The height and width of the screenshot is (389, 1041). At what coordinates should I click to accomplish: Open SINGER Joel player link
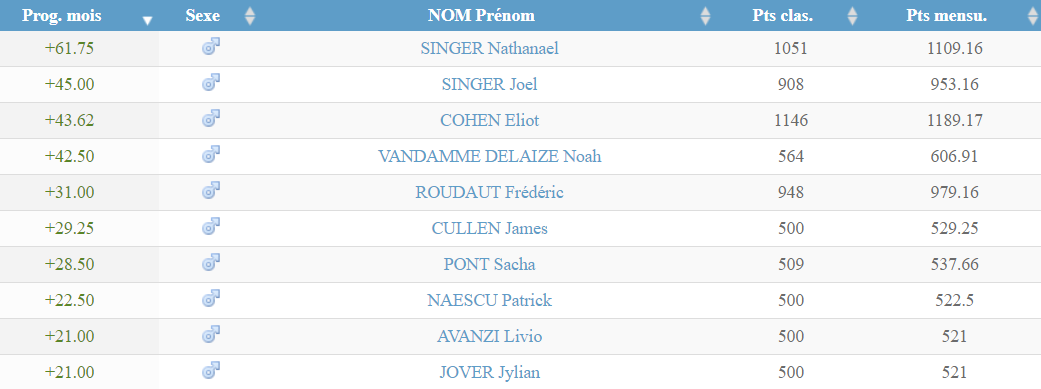(x=489, y=84)
